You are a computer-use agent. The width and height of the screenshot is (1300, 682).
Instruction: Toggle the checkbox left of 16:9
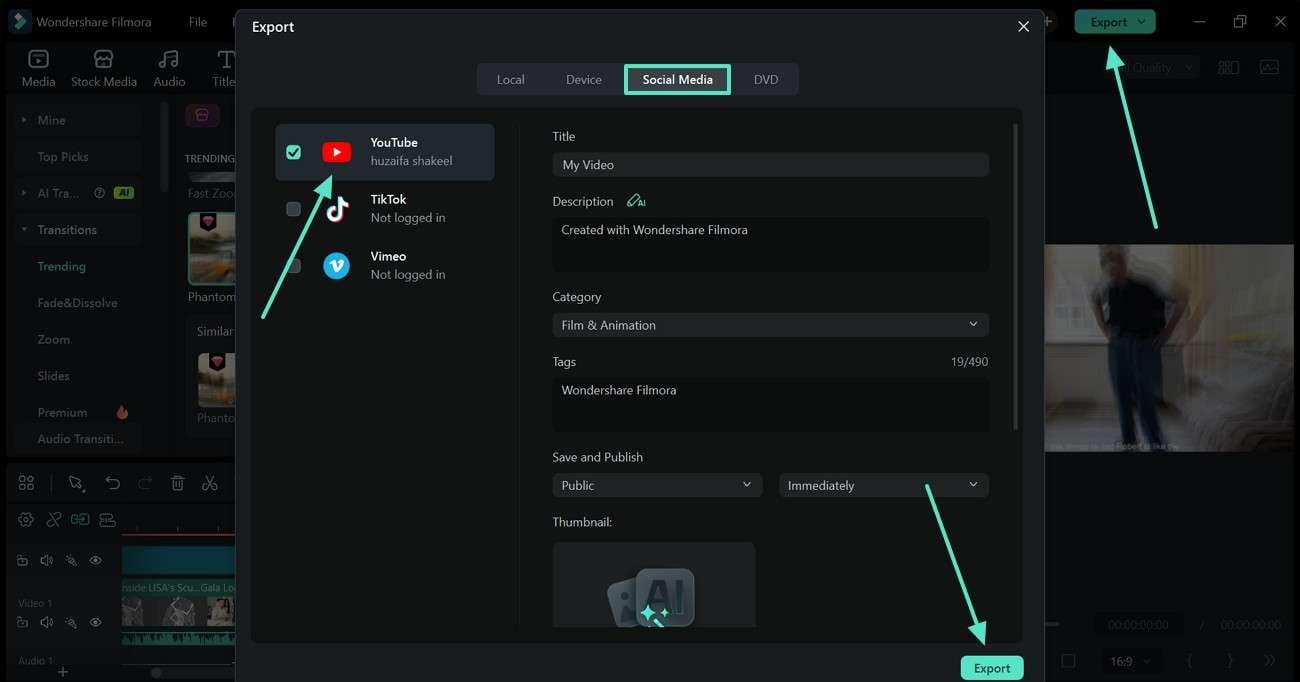click(1068, 661)
